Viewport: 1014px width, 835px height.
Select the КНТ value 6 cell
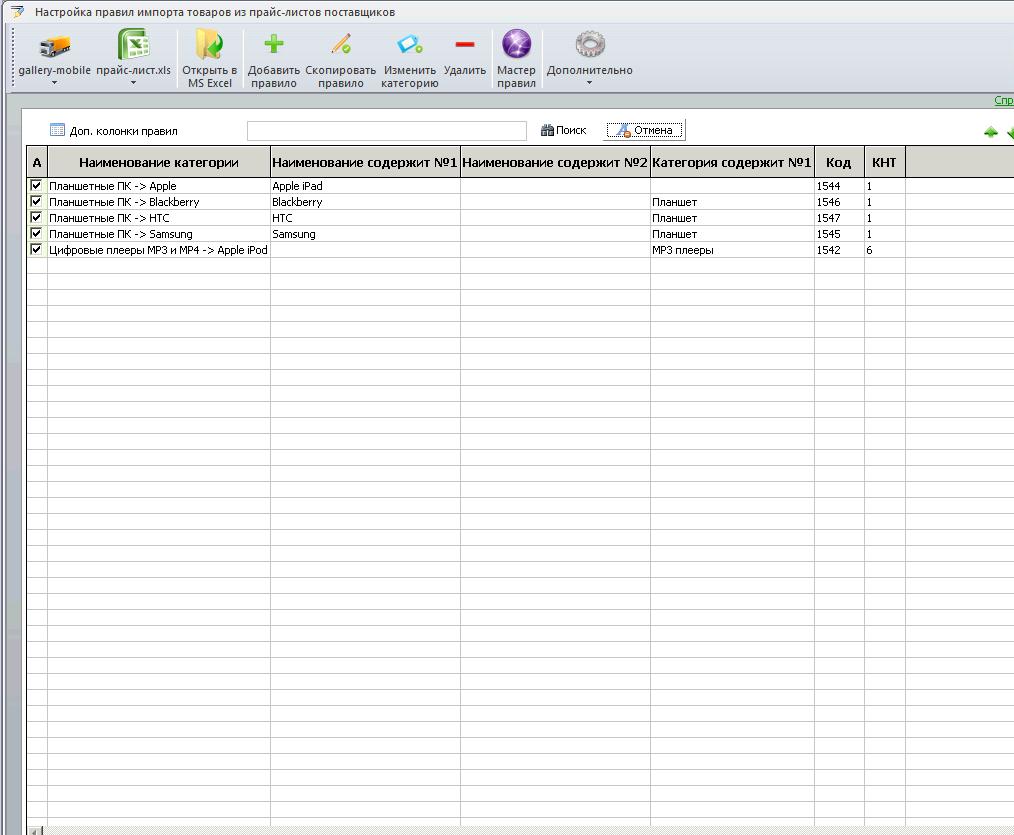pyautogui.click(x=884, y=250)
